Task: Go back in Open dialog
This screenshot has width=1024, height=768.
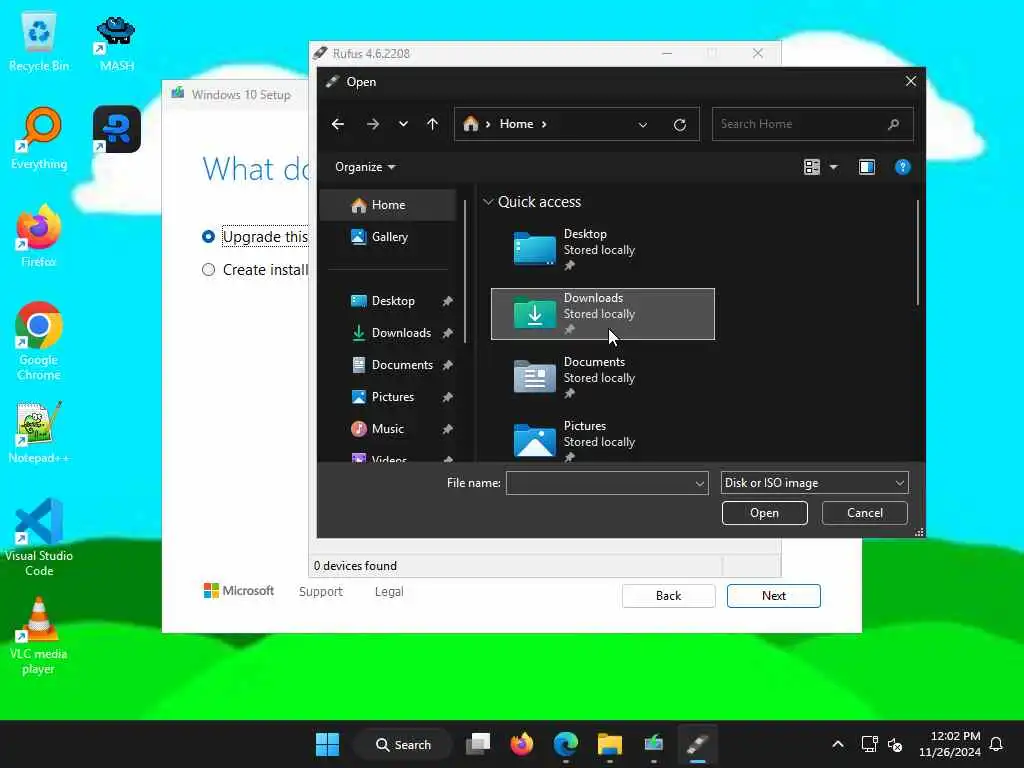Action: pos(338,124)
